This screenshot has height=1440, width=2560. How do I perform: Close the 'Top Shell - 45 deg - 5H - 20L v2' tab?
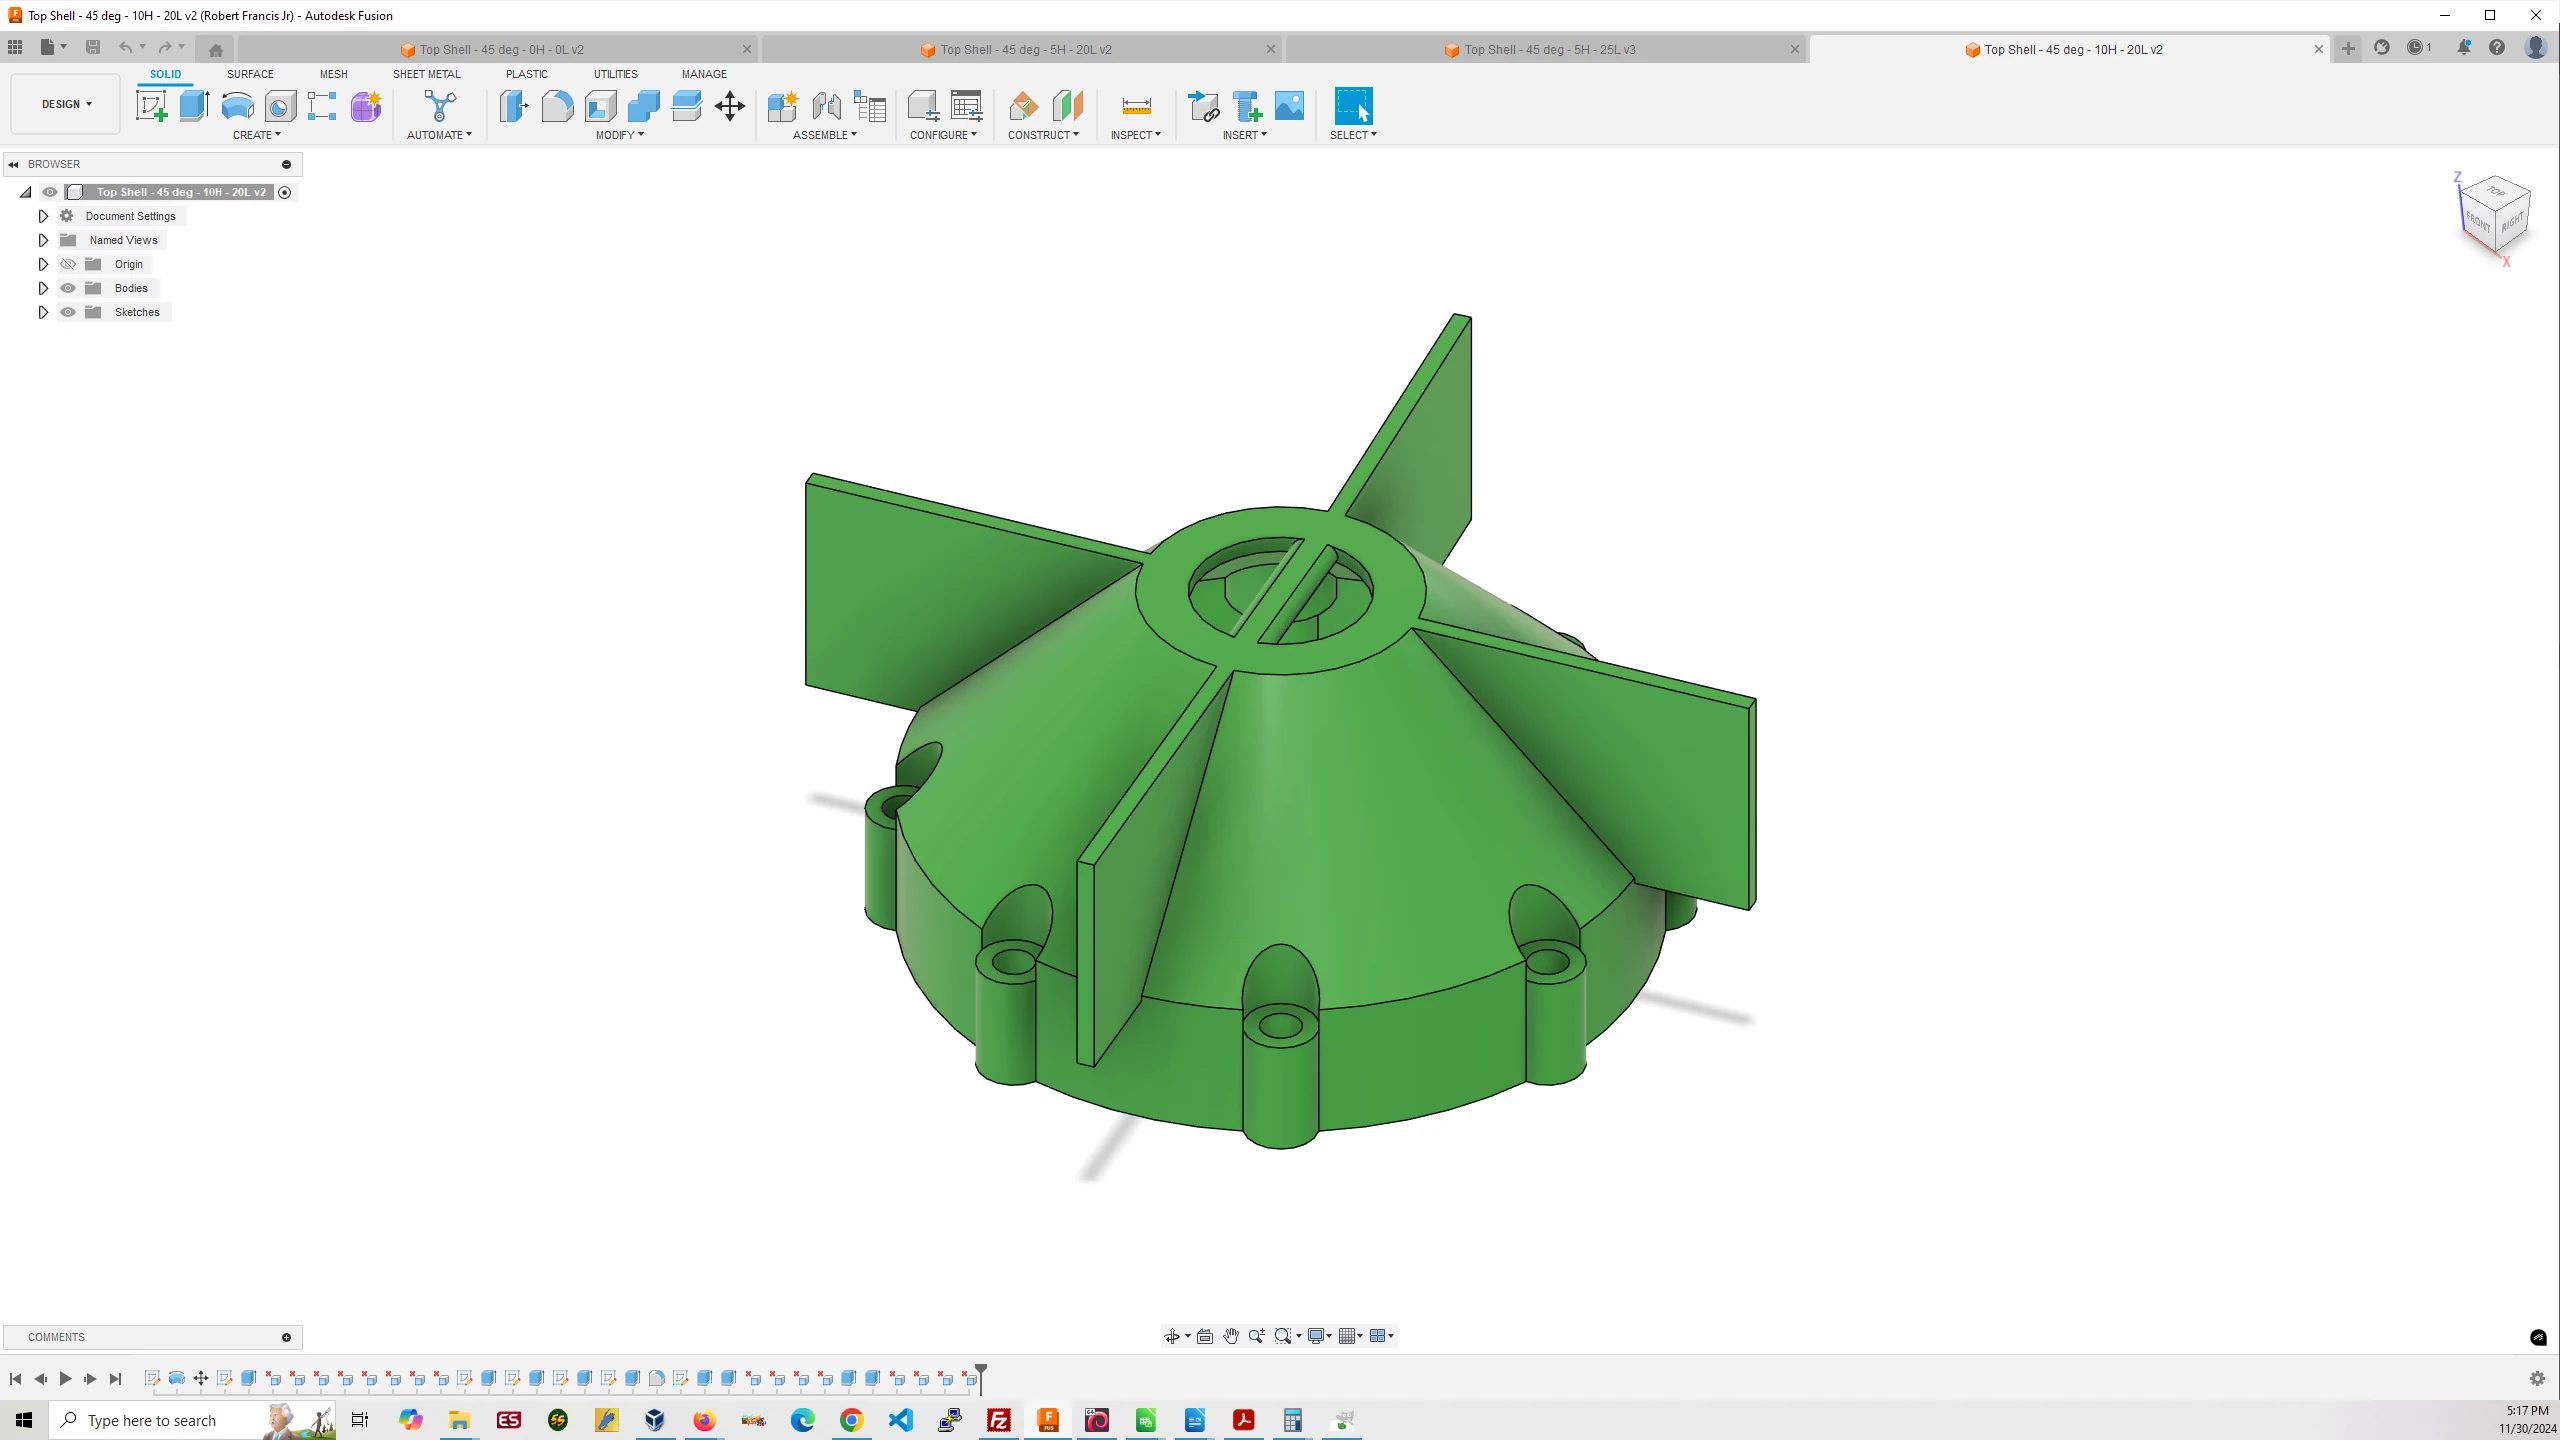tap(1271, 49)
